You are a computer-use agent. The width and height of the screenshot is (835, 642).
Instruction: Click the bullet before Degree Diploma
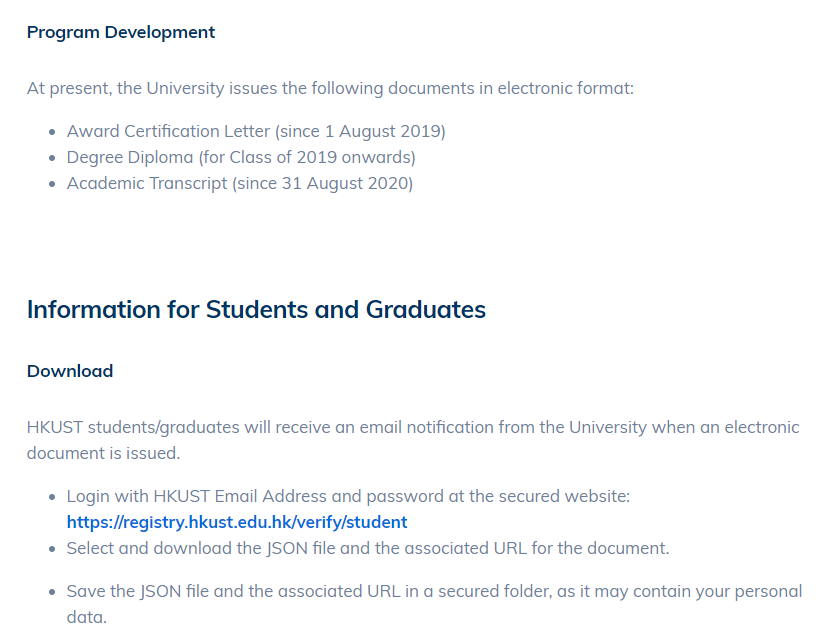[52, 158]
